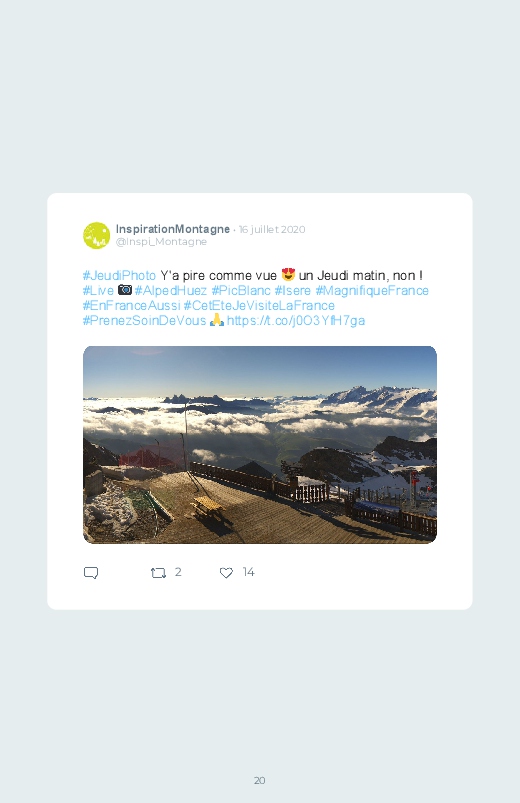Open the #Isere hashtag
This screenshot has width=520, height=803.
click(x=293, y=290)
